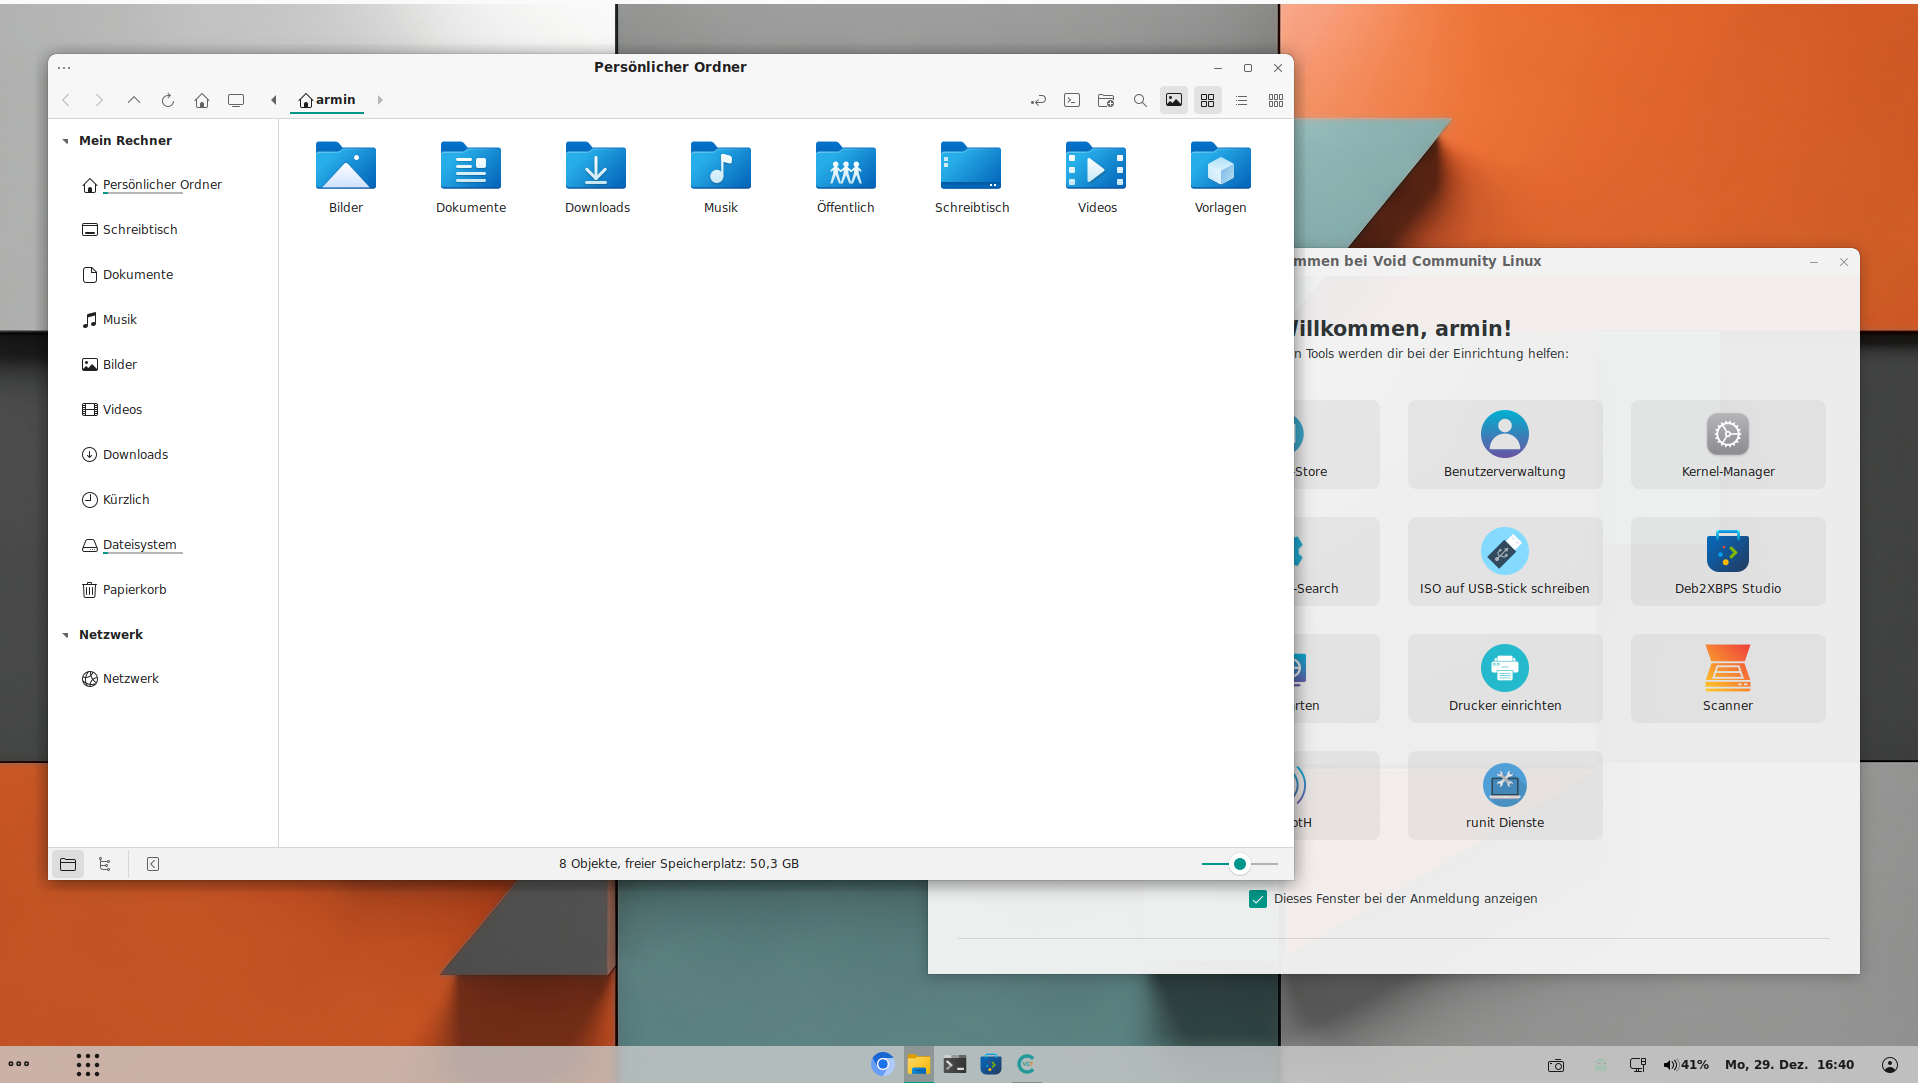This screenshot has width=1918, height=1083.
Task: Click the 'ISO auf USB-Stick schreiben' button
Action: [x=1504, y=562]
